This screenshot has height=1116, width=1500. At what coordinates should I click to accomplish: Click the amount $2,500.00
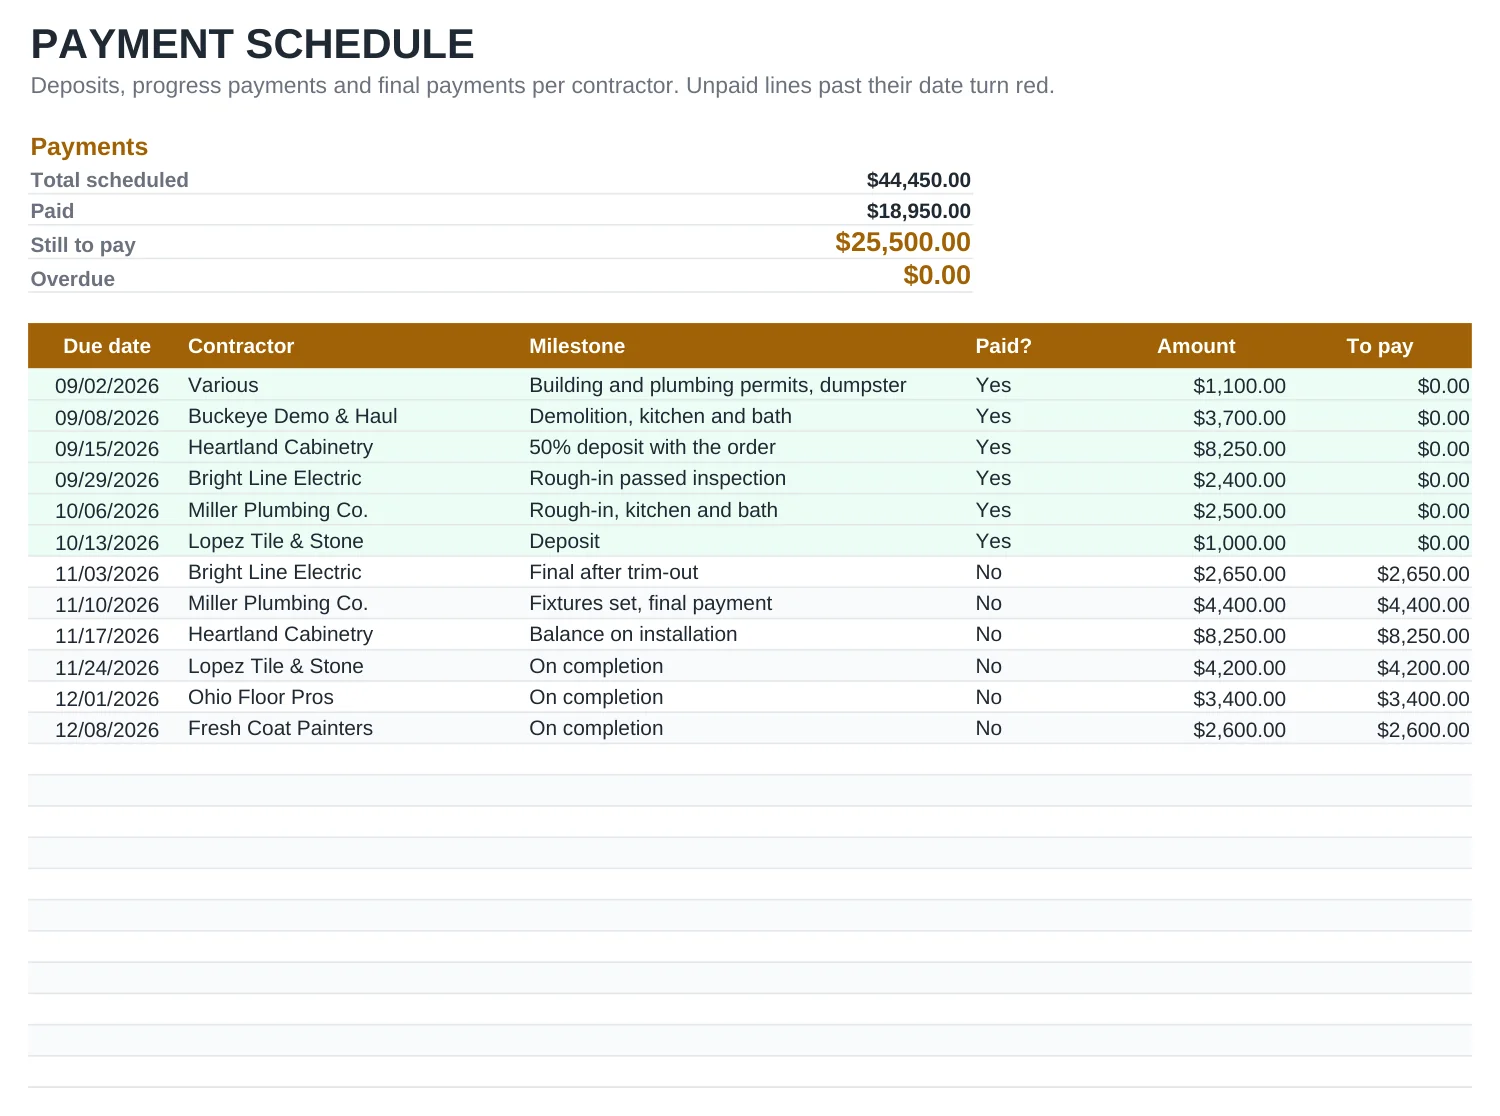coord(1239,511)
